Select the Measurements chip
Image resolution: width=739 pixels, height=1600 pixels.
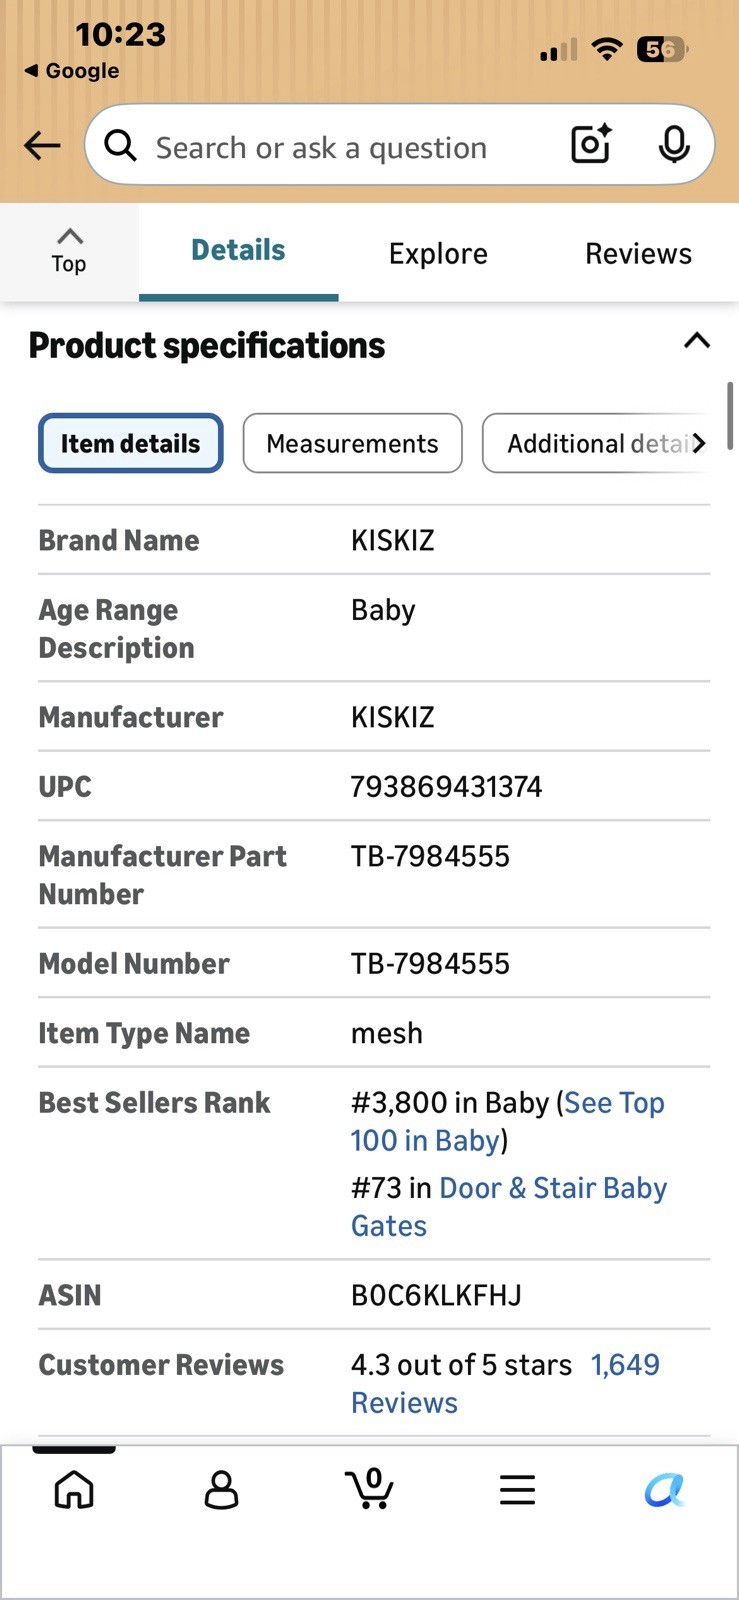pyautogui.click(x=352, y=443)
